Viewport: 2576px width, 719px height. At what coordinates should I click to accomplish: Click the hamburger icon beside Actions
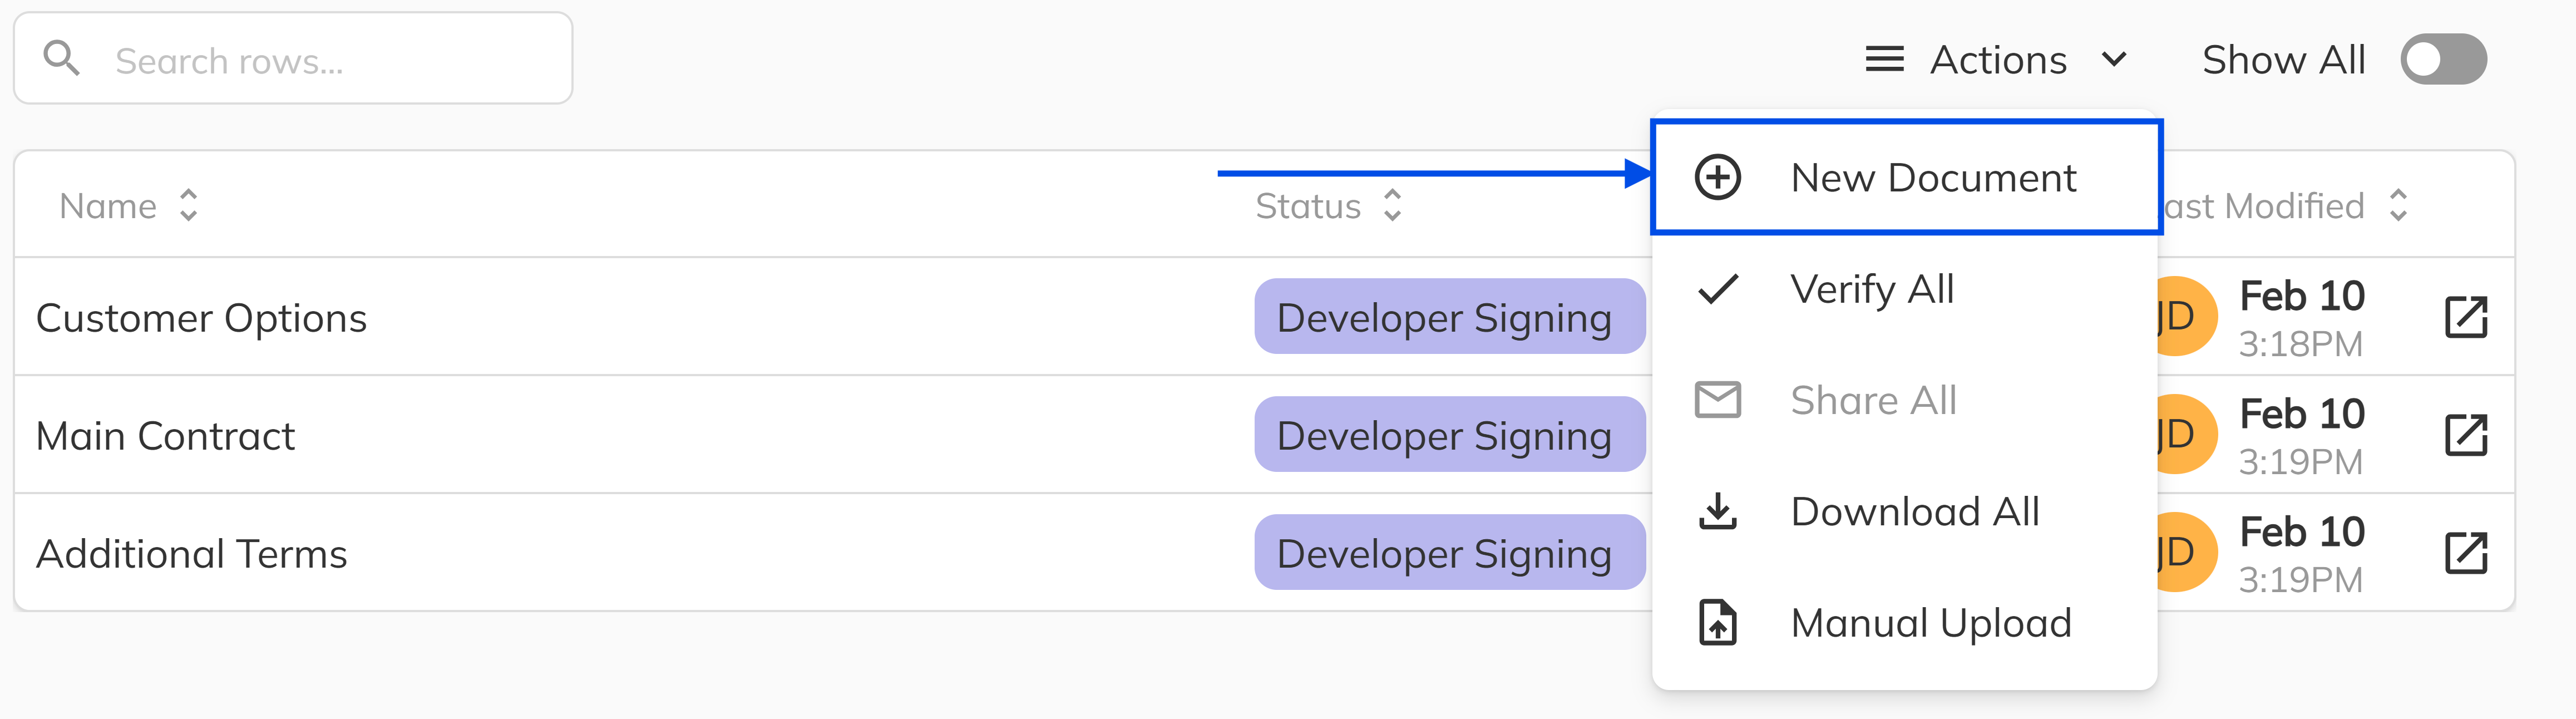pyautogui.click(x=1884, y=59)
